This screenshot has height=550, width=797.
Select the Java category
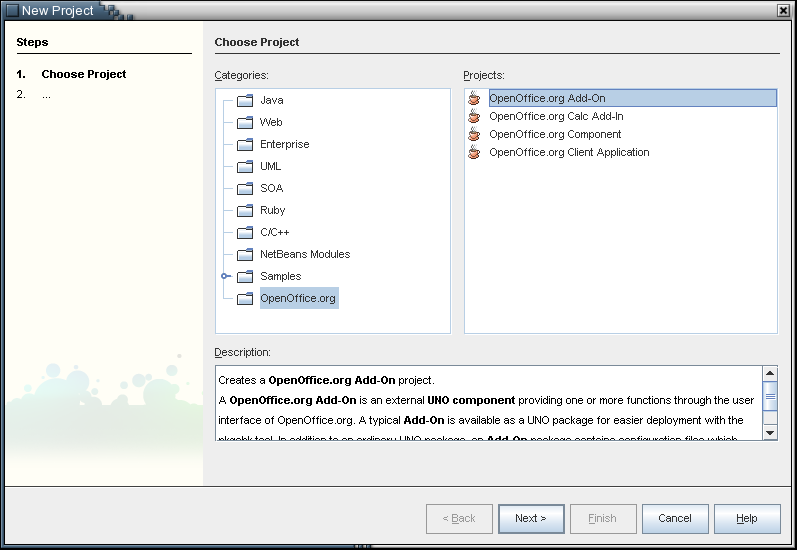point(271,100)
